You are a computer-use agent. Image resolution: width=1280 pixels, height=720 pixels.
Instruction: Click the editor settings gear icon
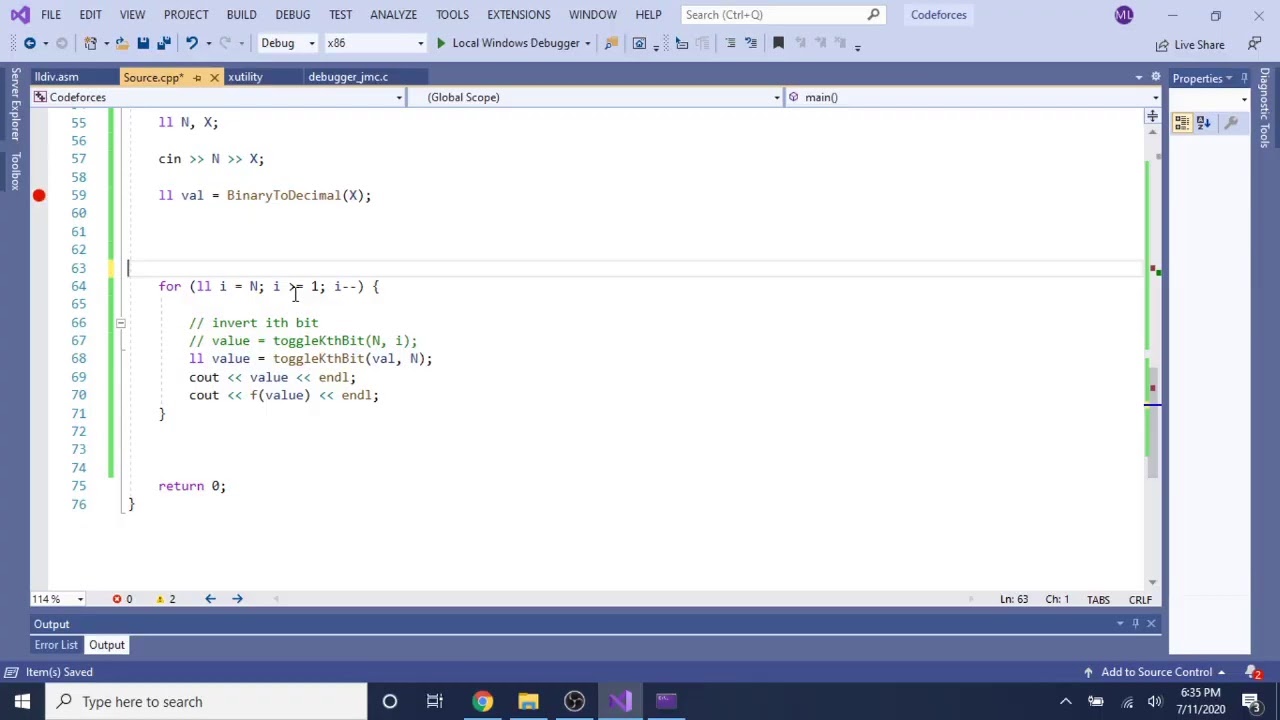pos(1156,77)
